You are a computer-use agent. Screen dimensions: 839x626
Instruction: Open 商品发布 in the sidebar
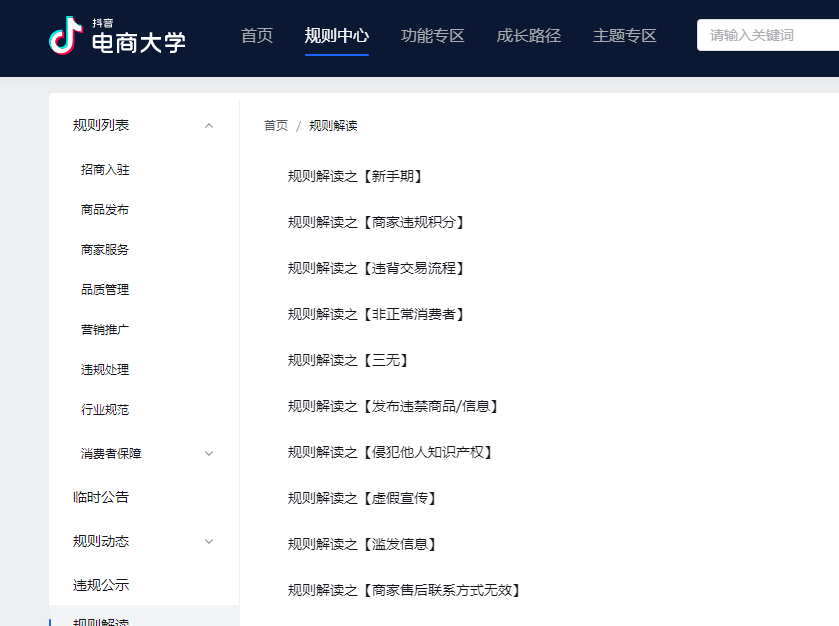(105, 210)
